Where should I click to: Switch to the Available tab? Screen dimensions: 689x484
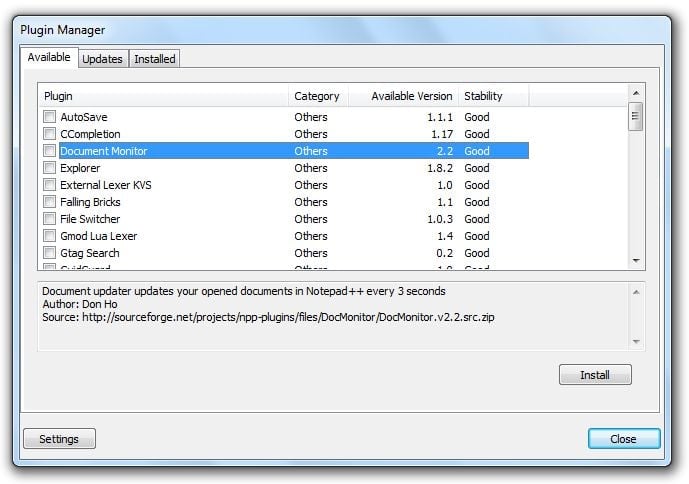point(49,57)
